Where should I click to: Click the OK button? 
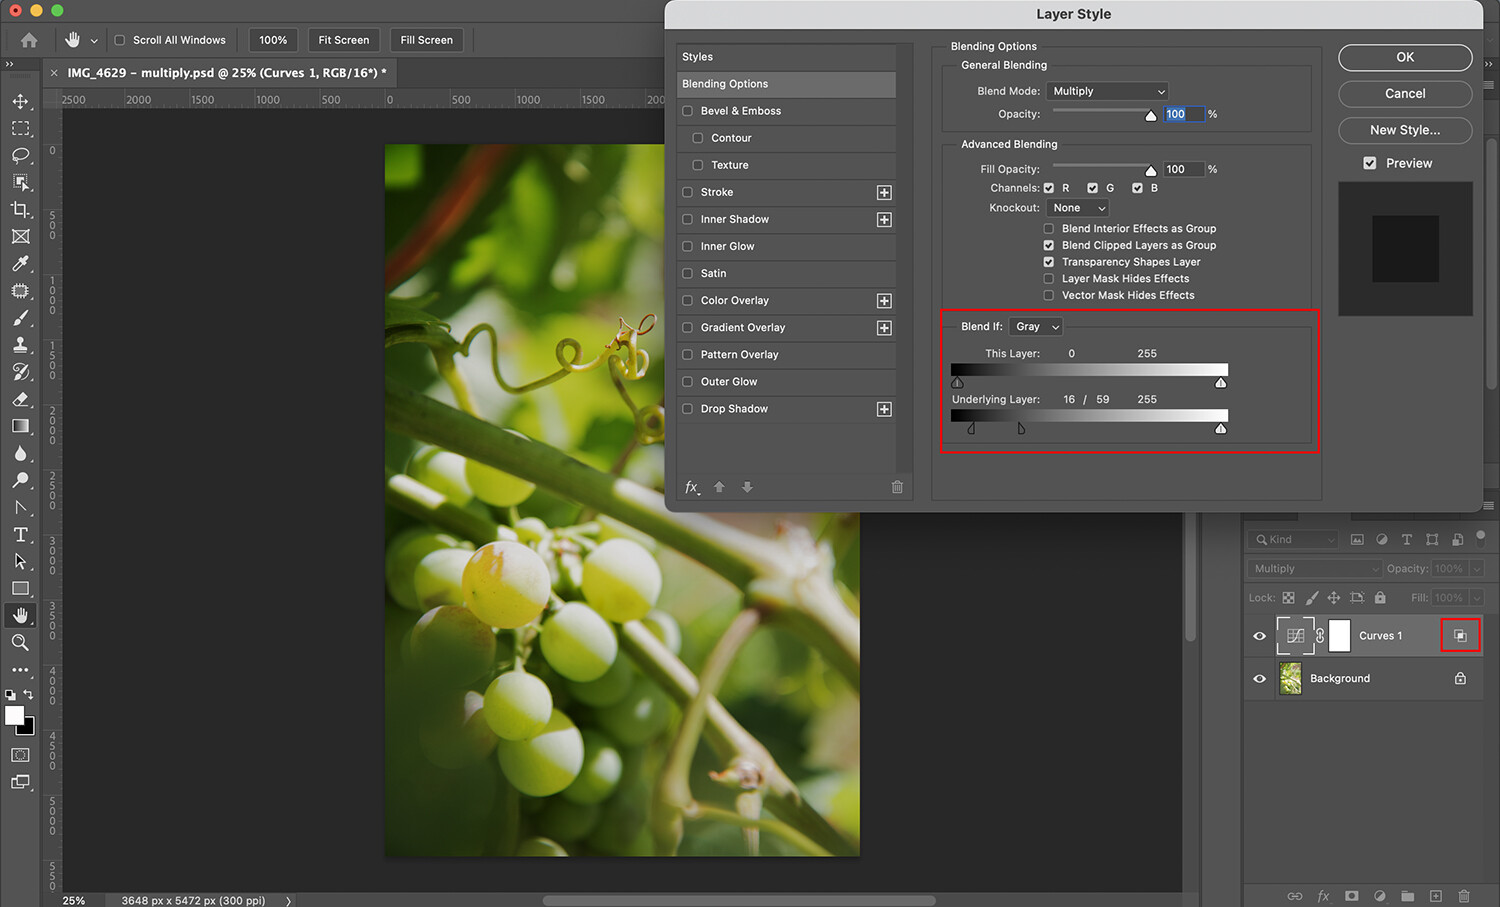(1405, 57)
